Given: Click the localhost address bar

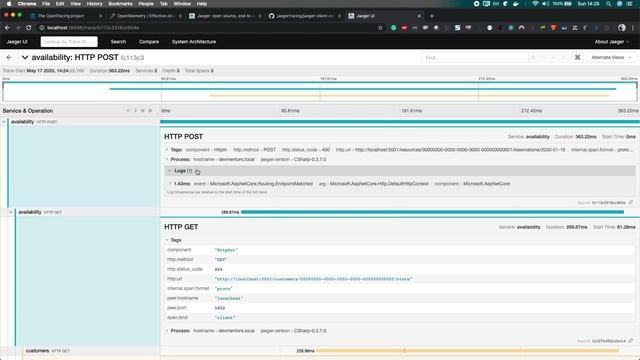Looking at the screenshot, I should click(x=208, y=28).
